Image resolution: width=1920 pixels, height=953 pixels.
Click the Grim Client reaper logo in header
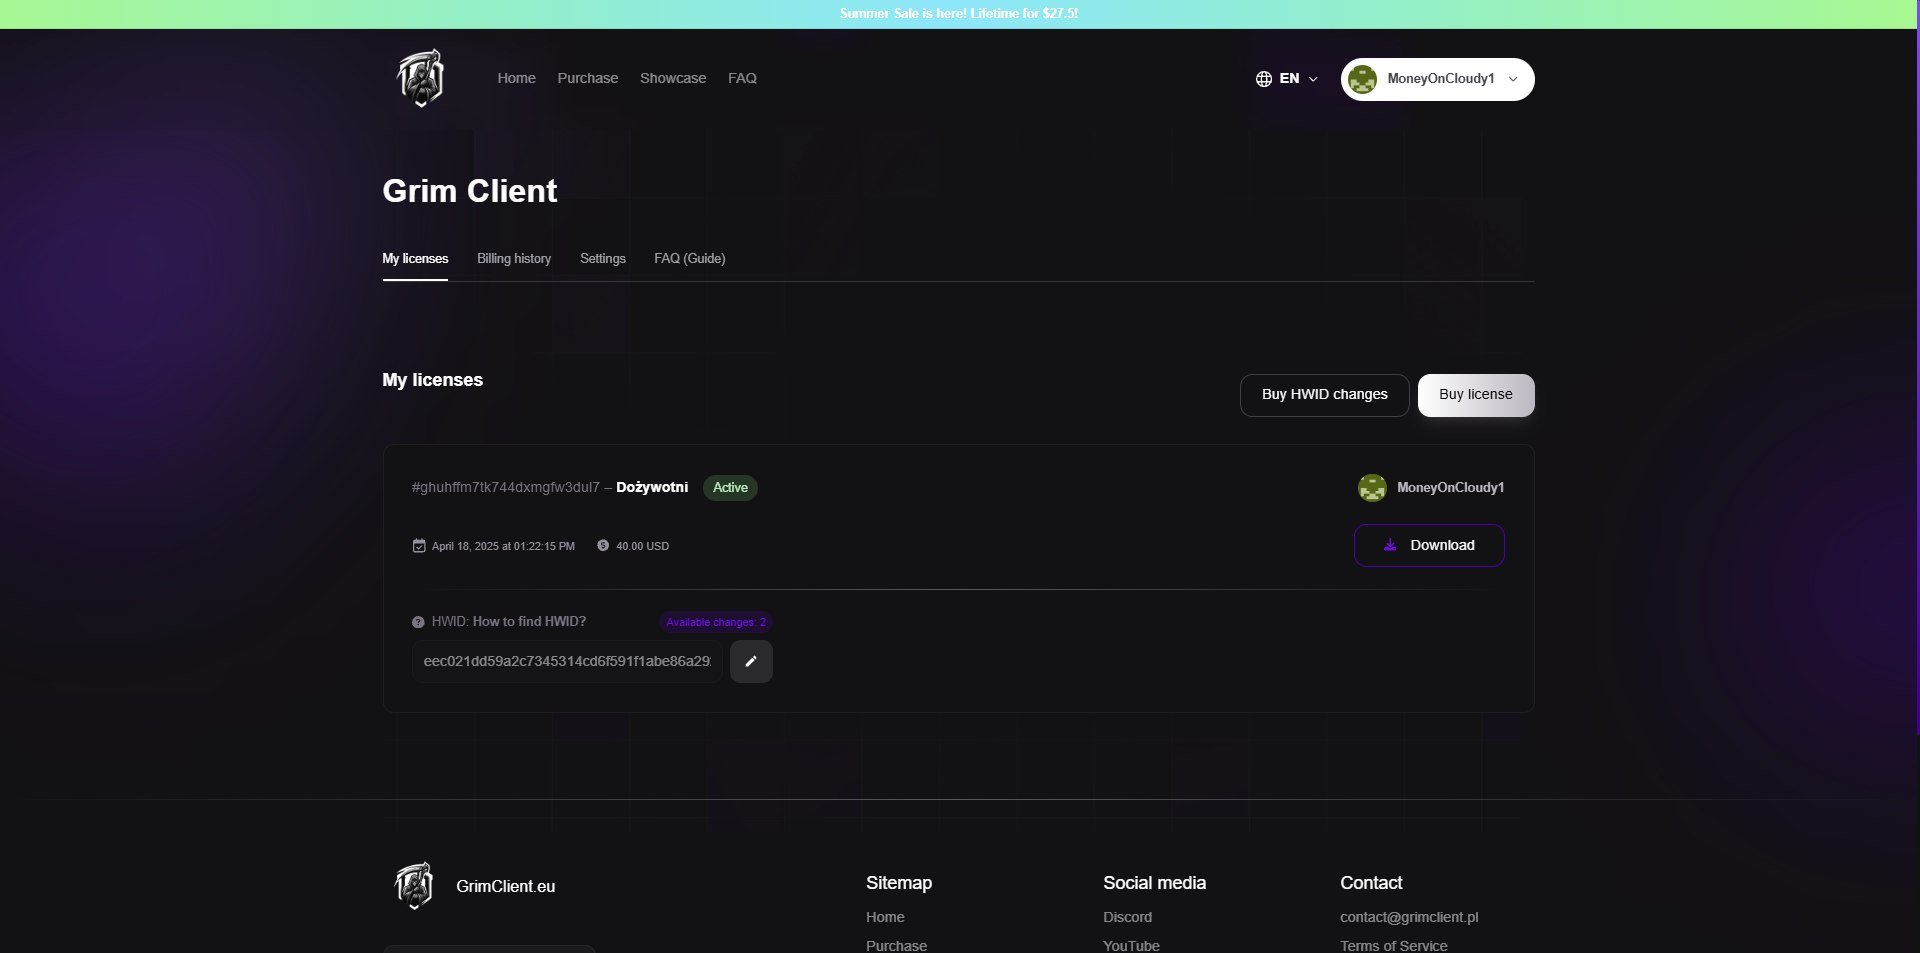pos(421,78)
